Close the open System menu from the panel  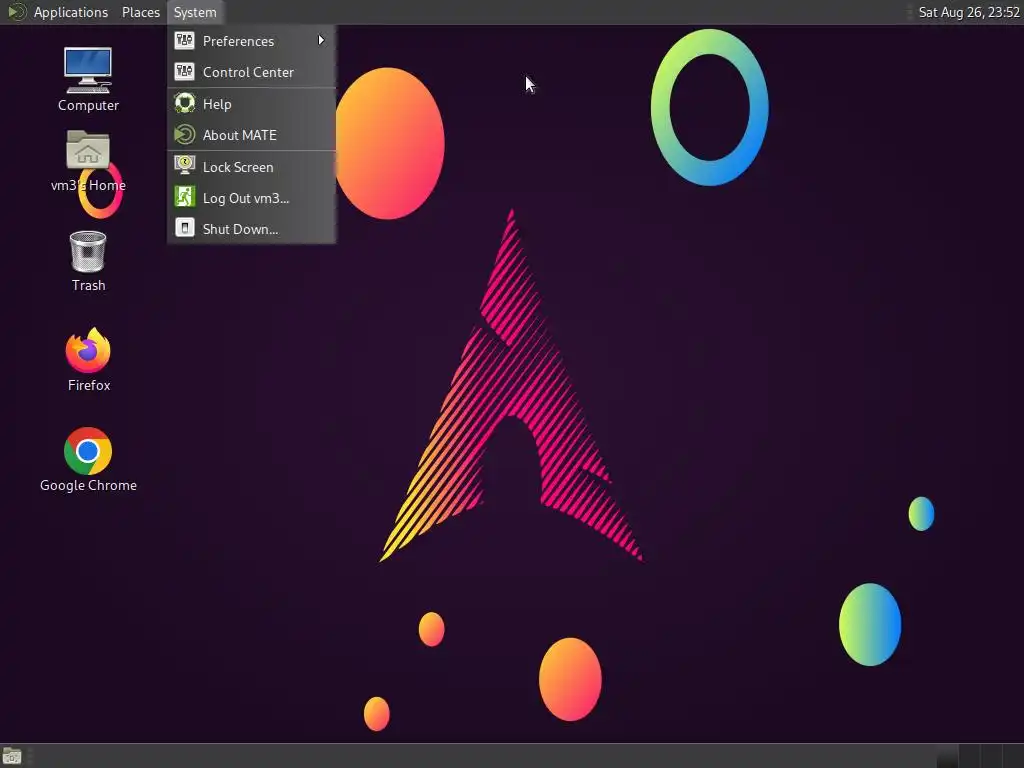pyautogui.click(x=195, y=12)
